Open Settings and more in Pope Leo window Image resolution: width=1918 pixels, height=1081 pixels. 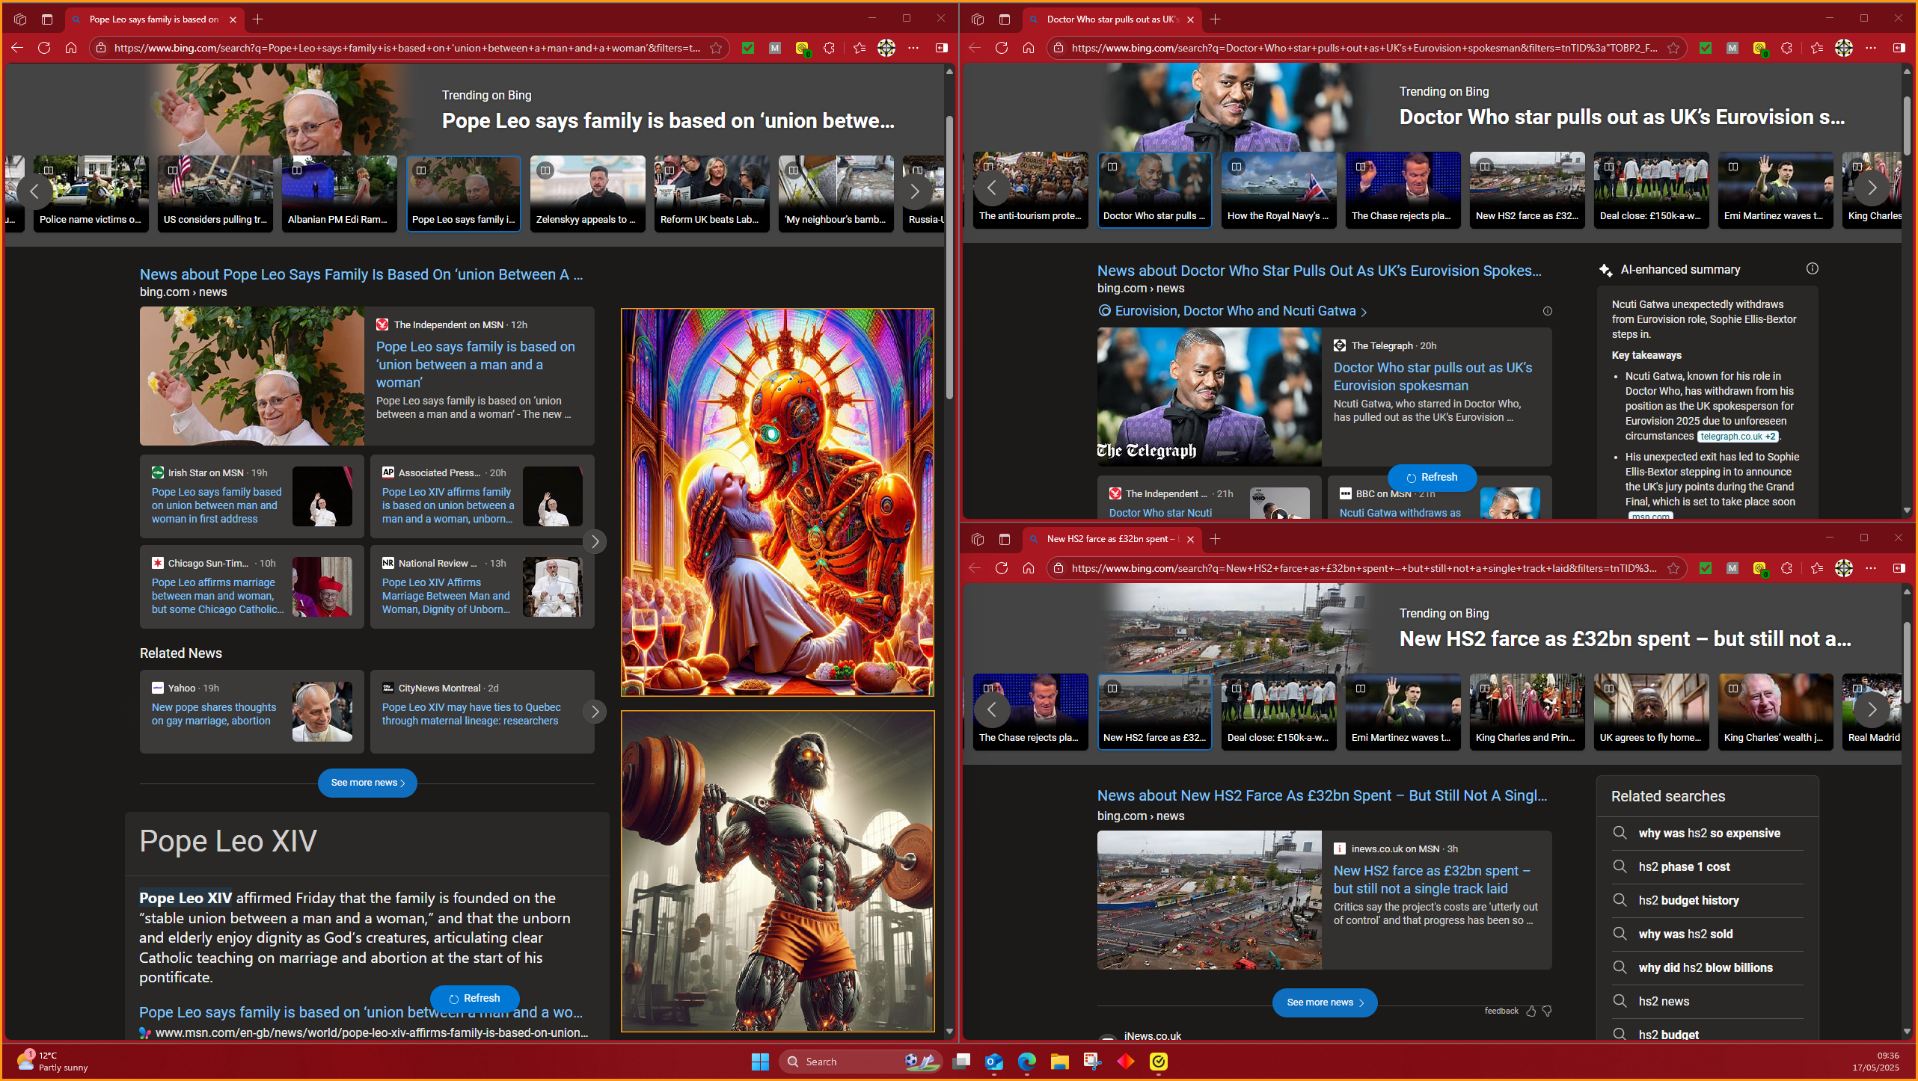913,47
